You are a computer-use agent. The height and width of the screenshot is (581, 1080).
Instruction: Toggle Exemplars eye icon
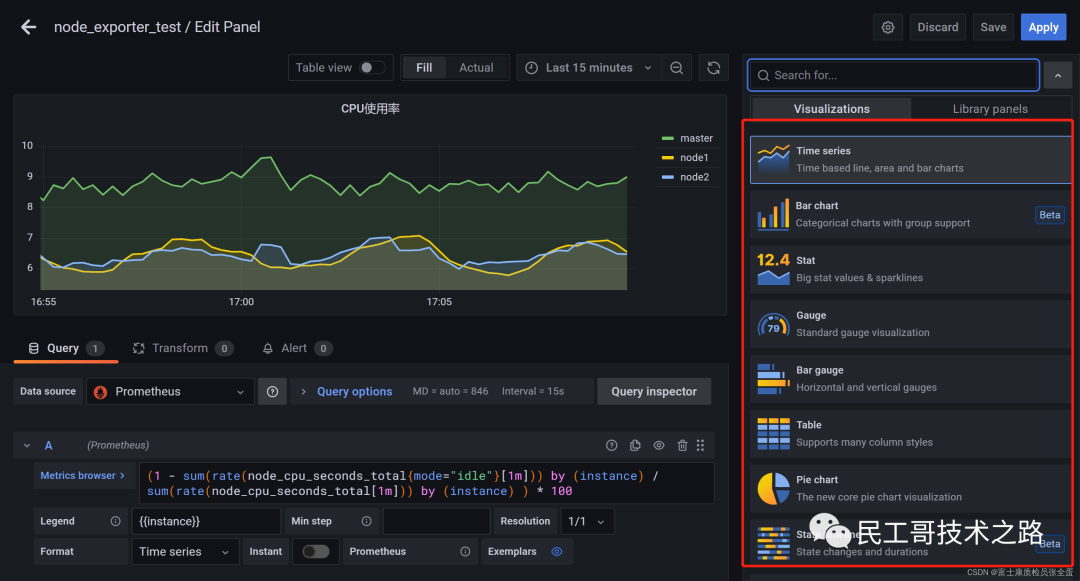(x=557, y=551)
